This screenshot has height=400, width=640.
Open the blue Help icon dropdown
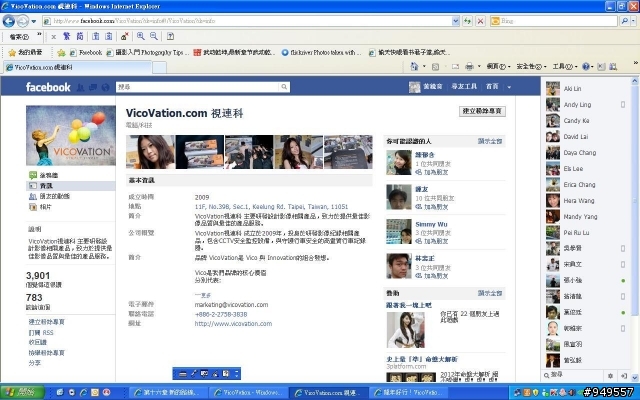pyautogui.click(x=587, y=66)
